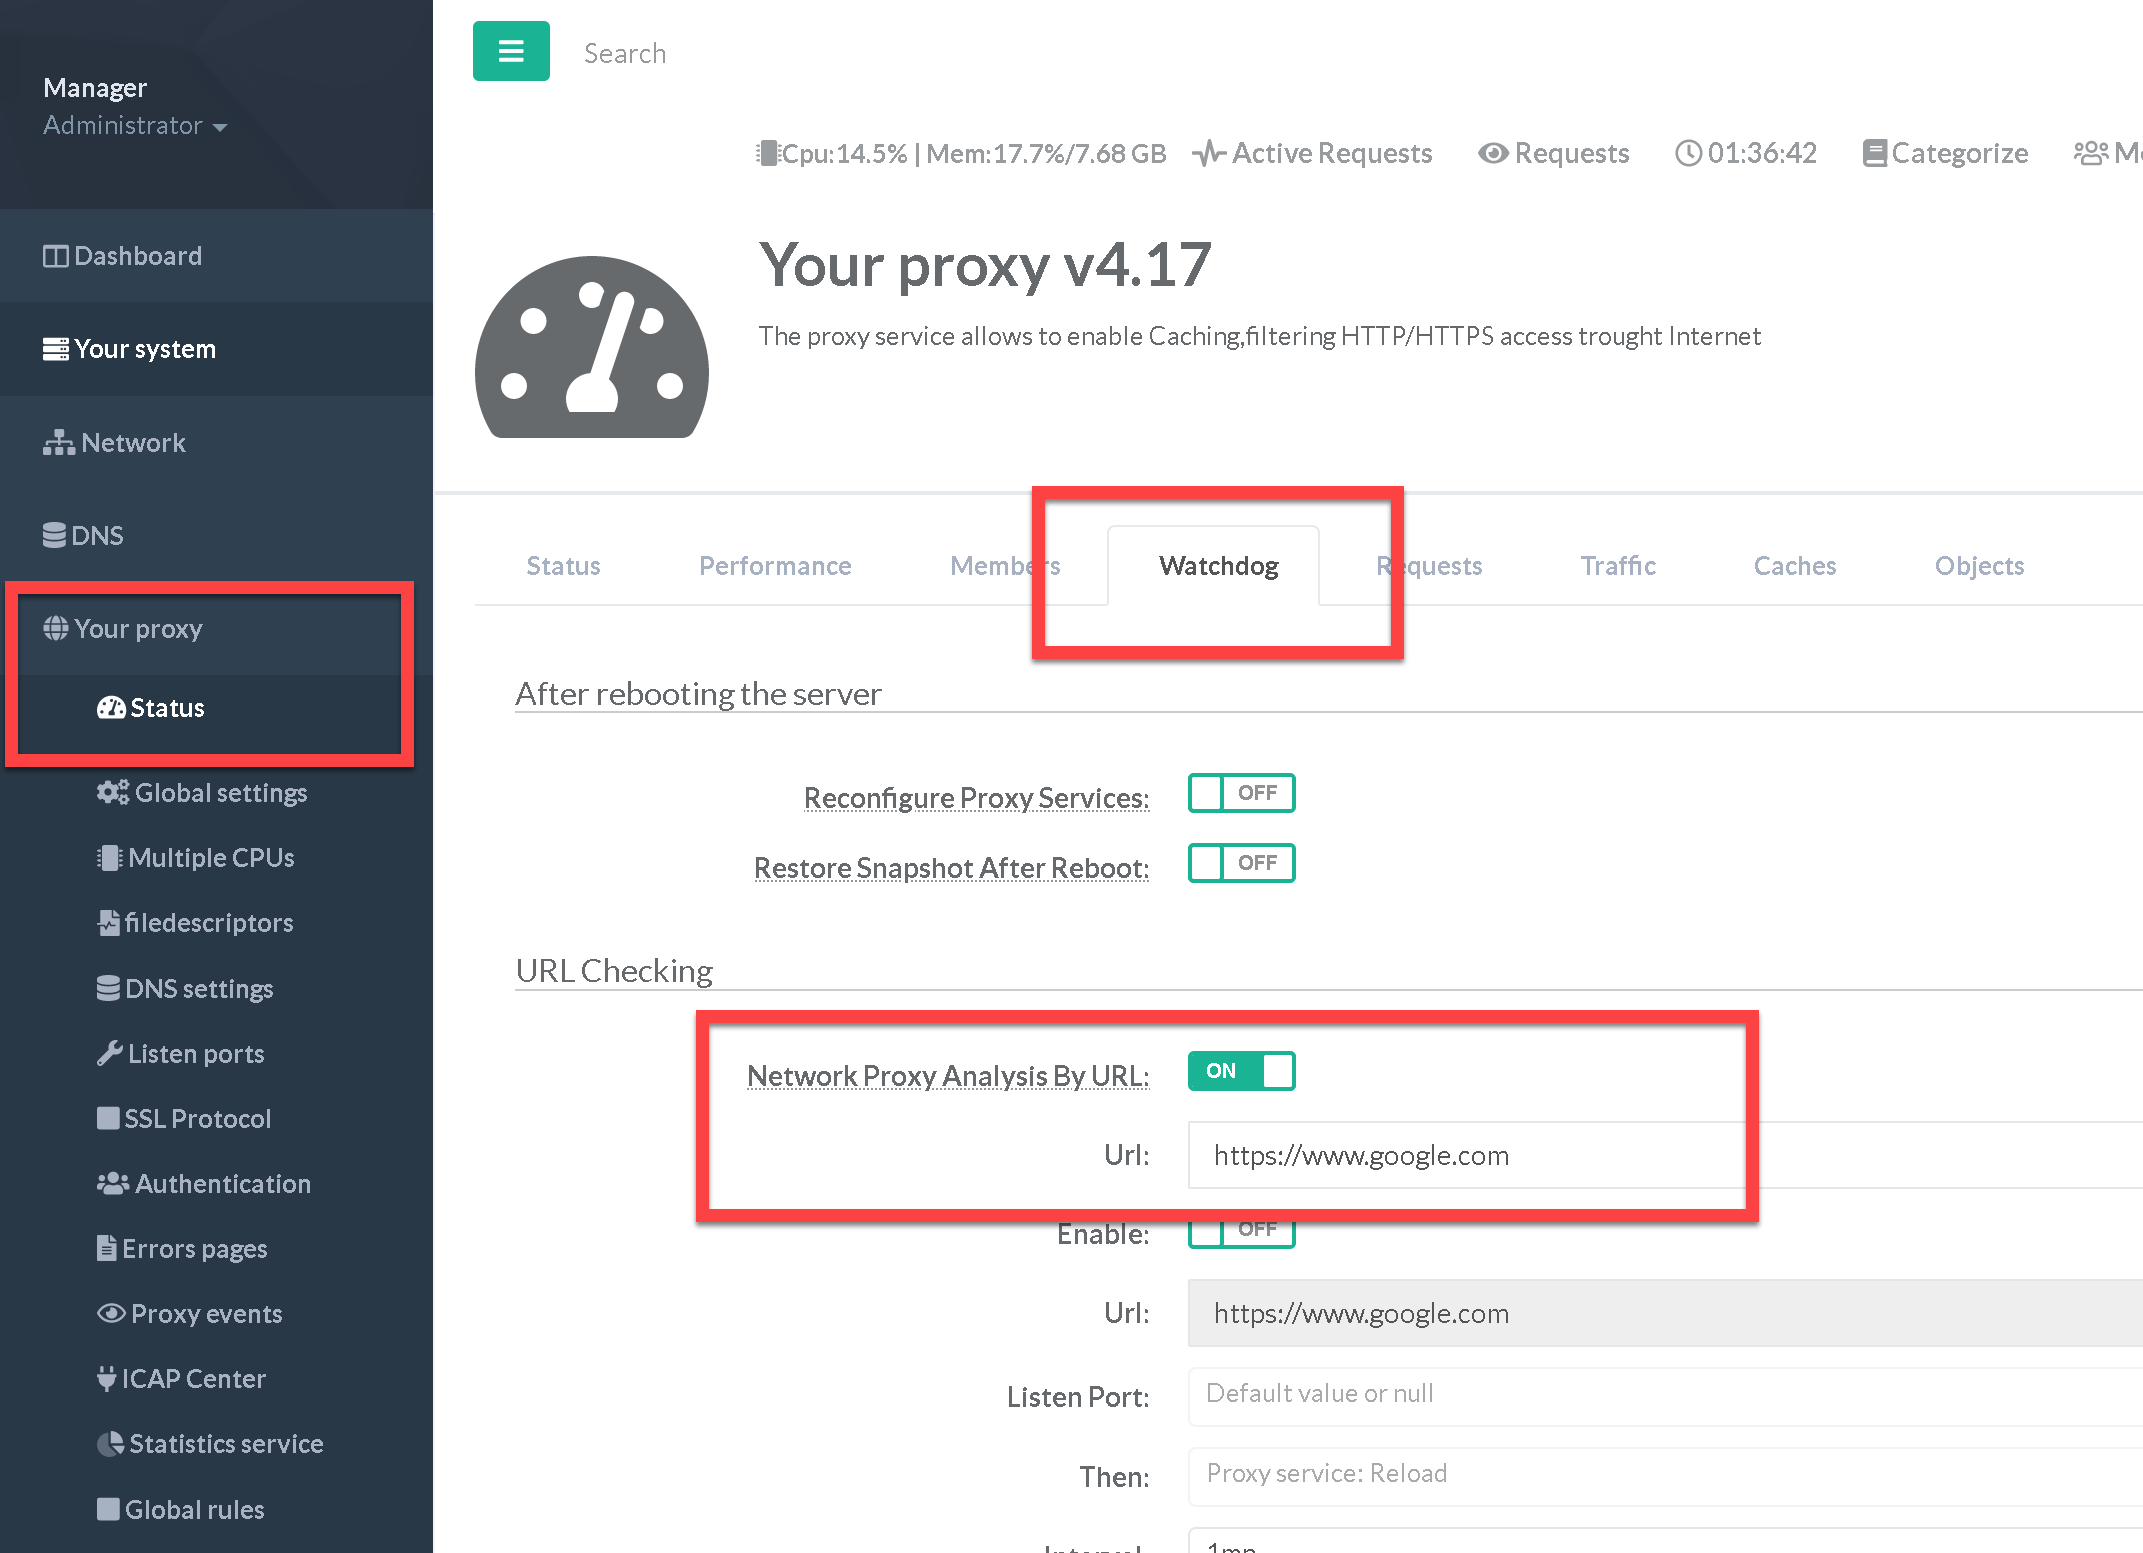Expand the Your system sidebar section

pyautogui.click(x=145, y=349)
